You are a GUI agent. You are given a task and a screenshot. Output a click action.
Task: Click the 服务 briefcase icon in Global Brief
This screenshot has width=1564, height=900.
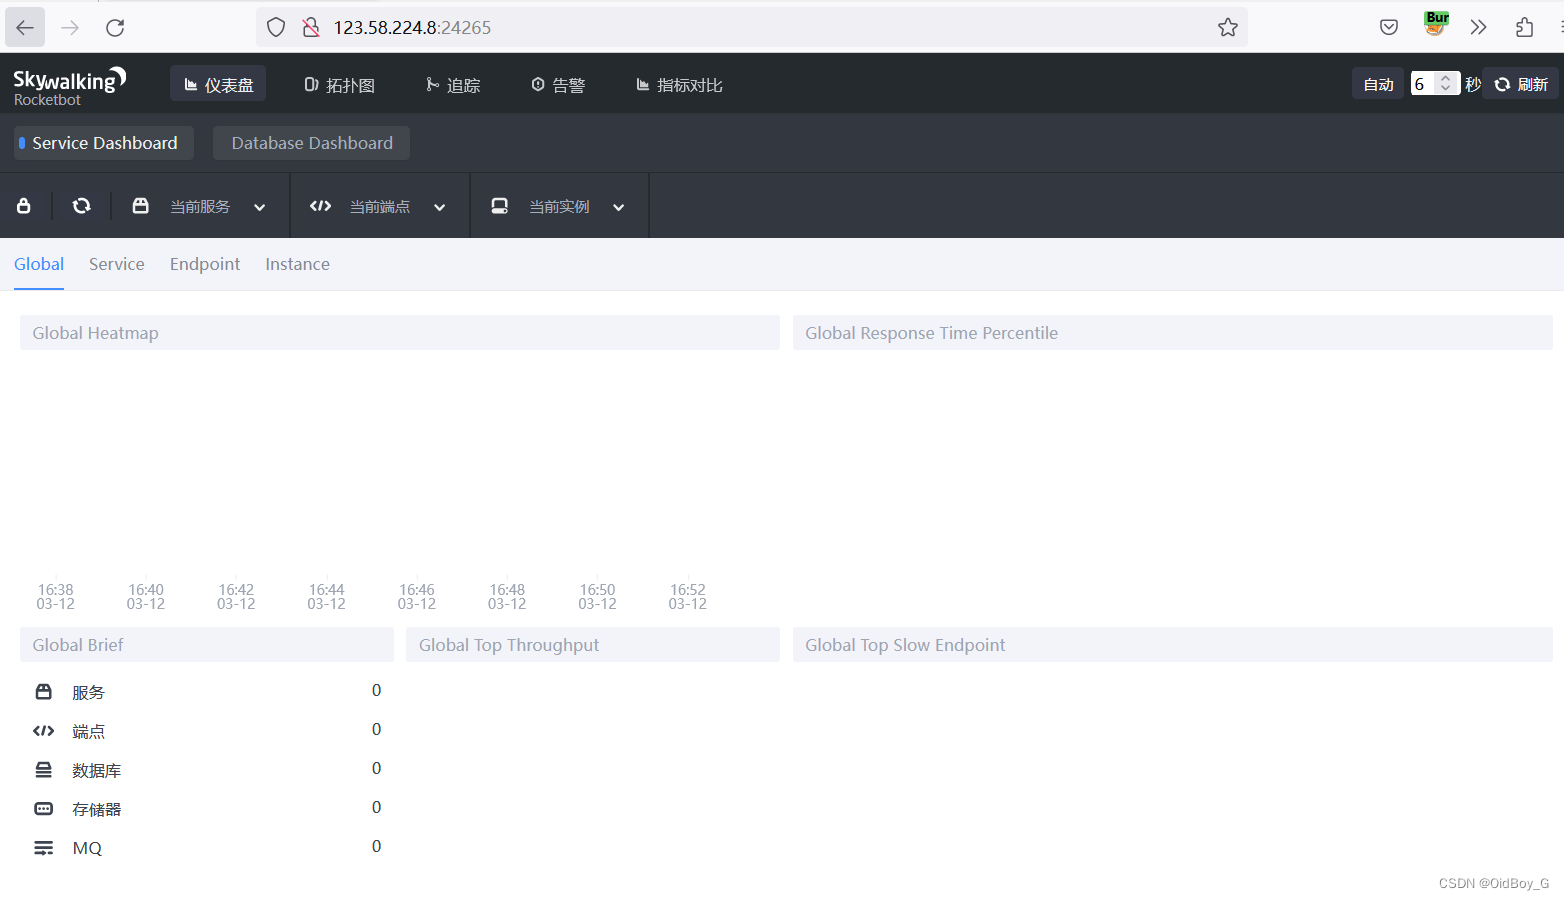coord(43,691)
